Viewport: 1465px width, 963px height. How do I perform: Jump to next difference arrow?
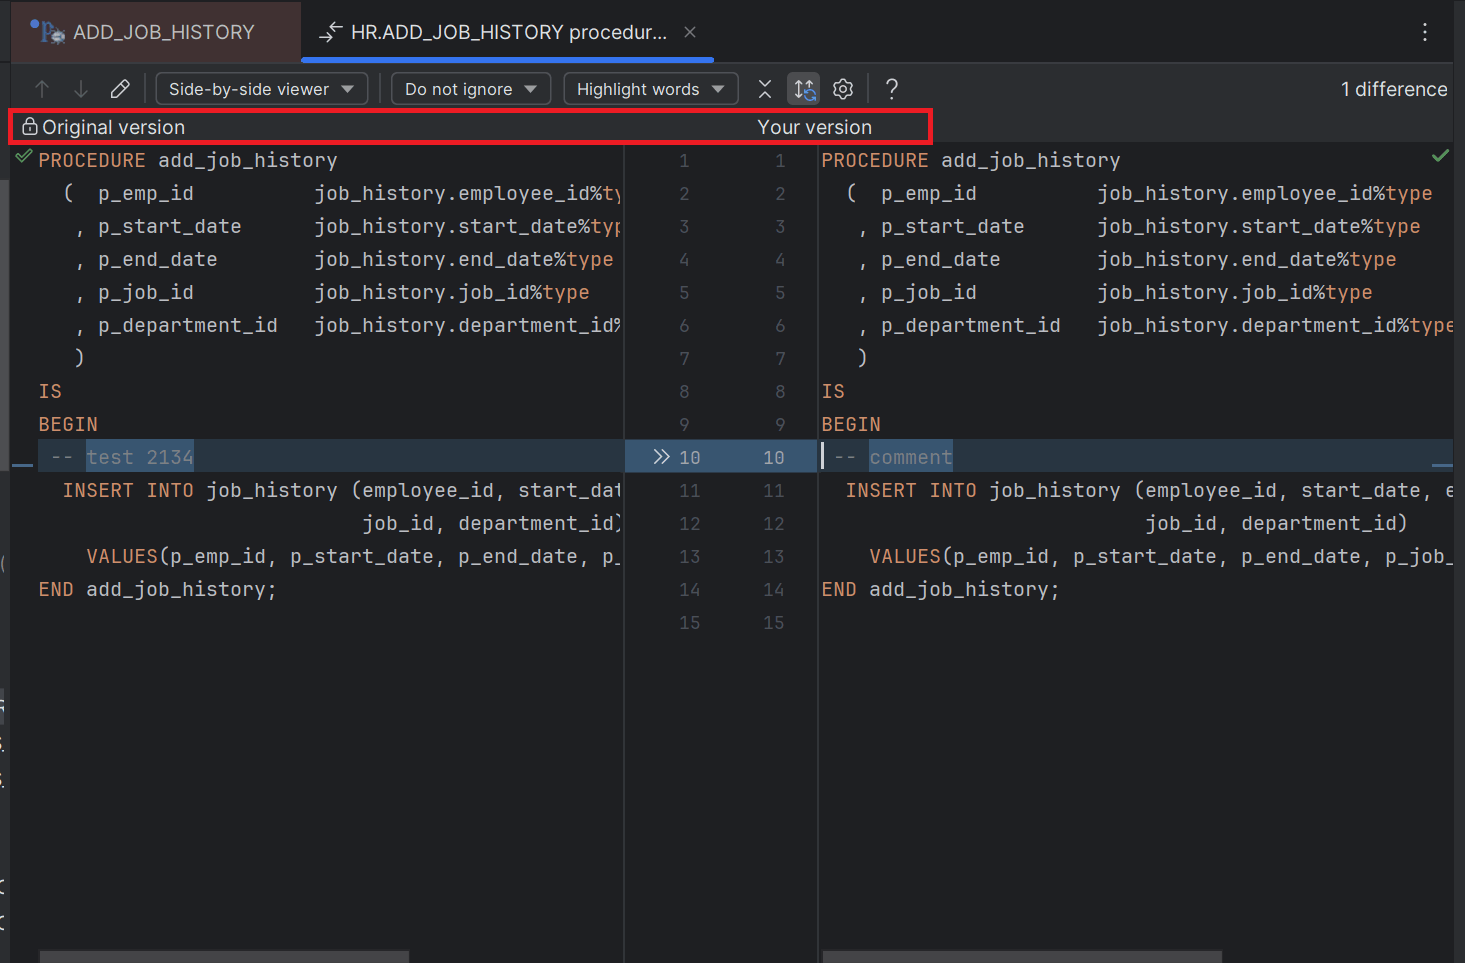tap(80, 88)
